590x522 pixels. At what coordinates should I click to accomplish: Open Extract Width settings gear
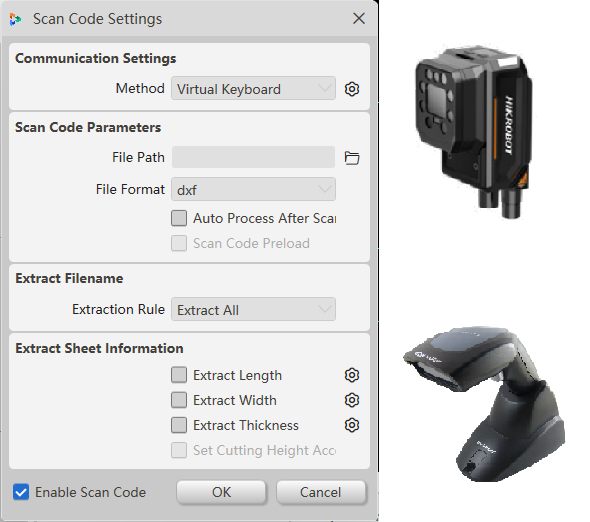pos(352,400)
